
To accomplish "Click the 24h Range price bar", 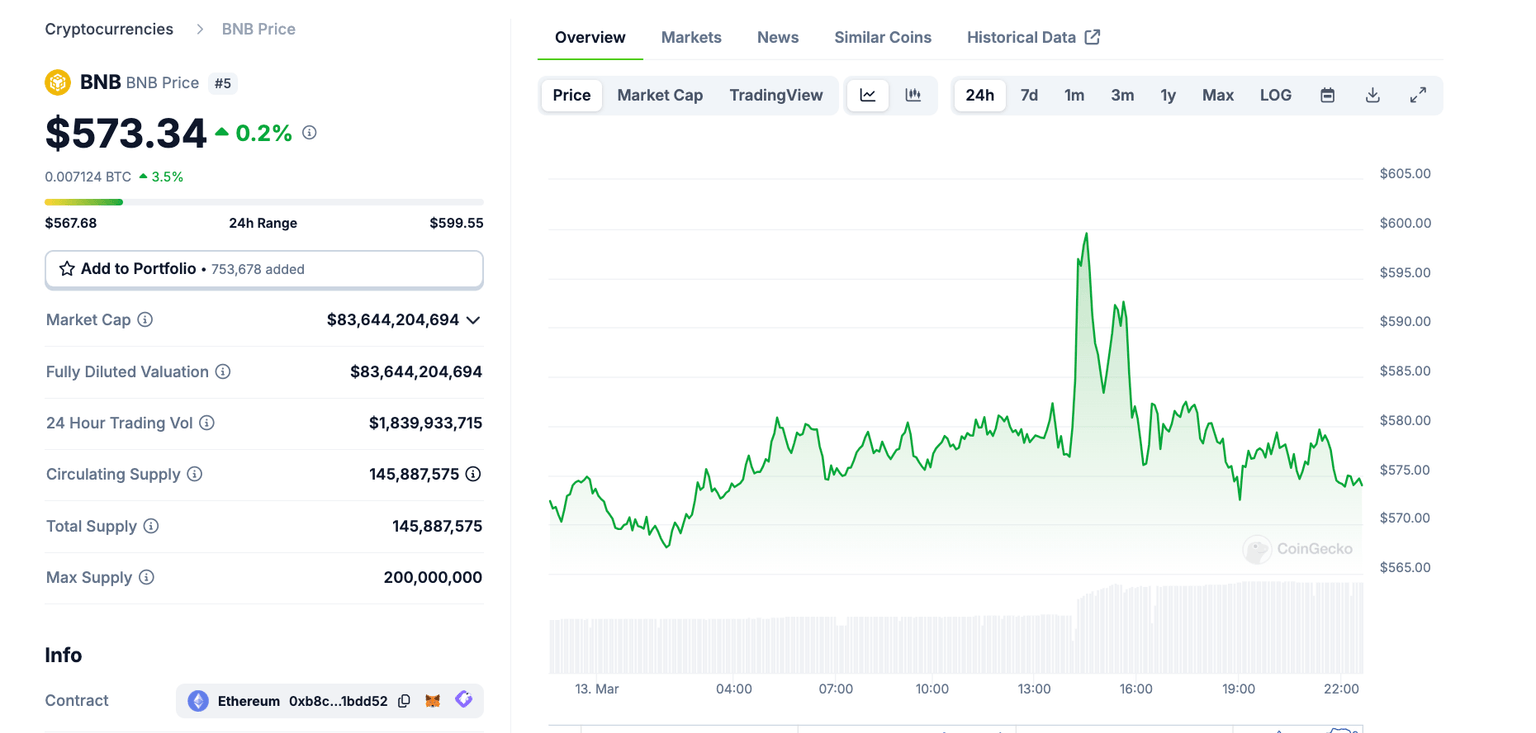I will [264, 202].
